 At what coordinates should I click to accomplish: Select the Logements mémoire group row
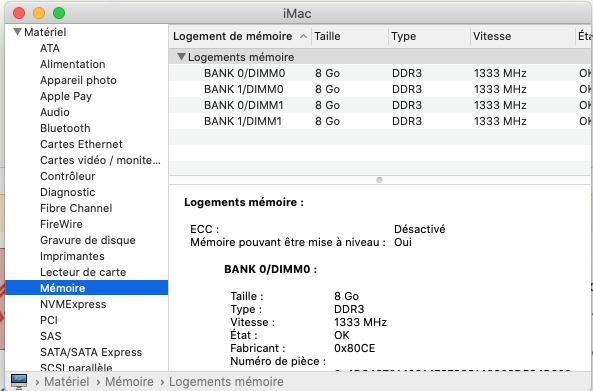(x=380, y=57)
